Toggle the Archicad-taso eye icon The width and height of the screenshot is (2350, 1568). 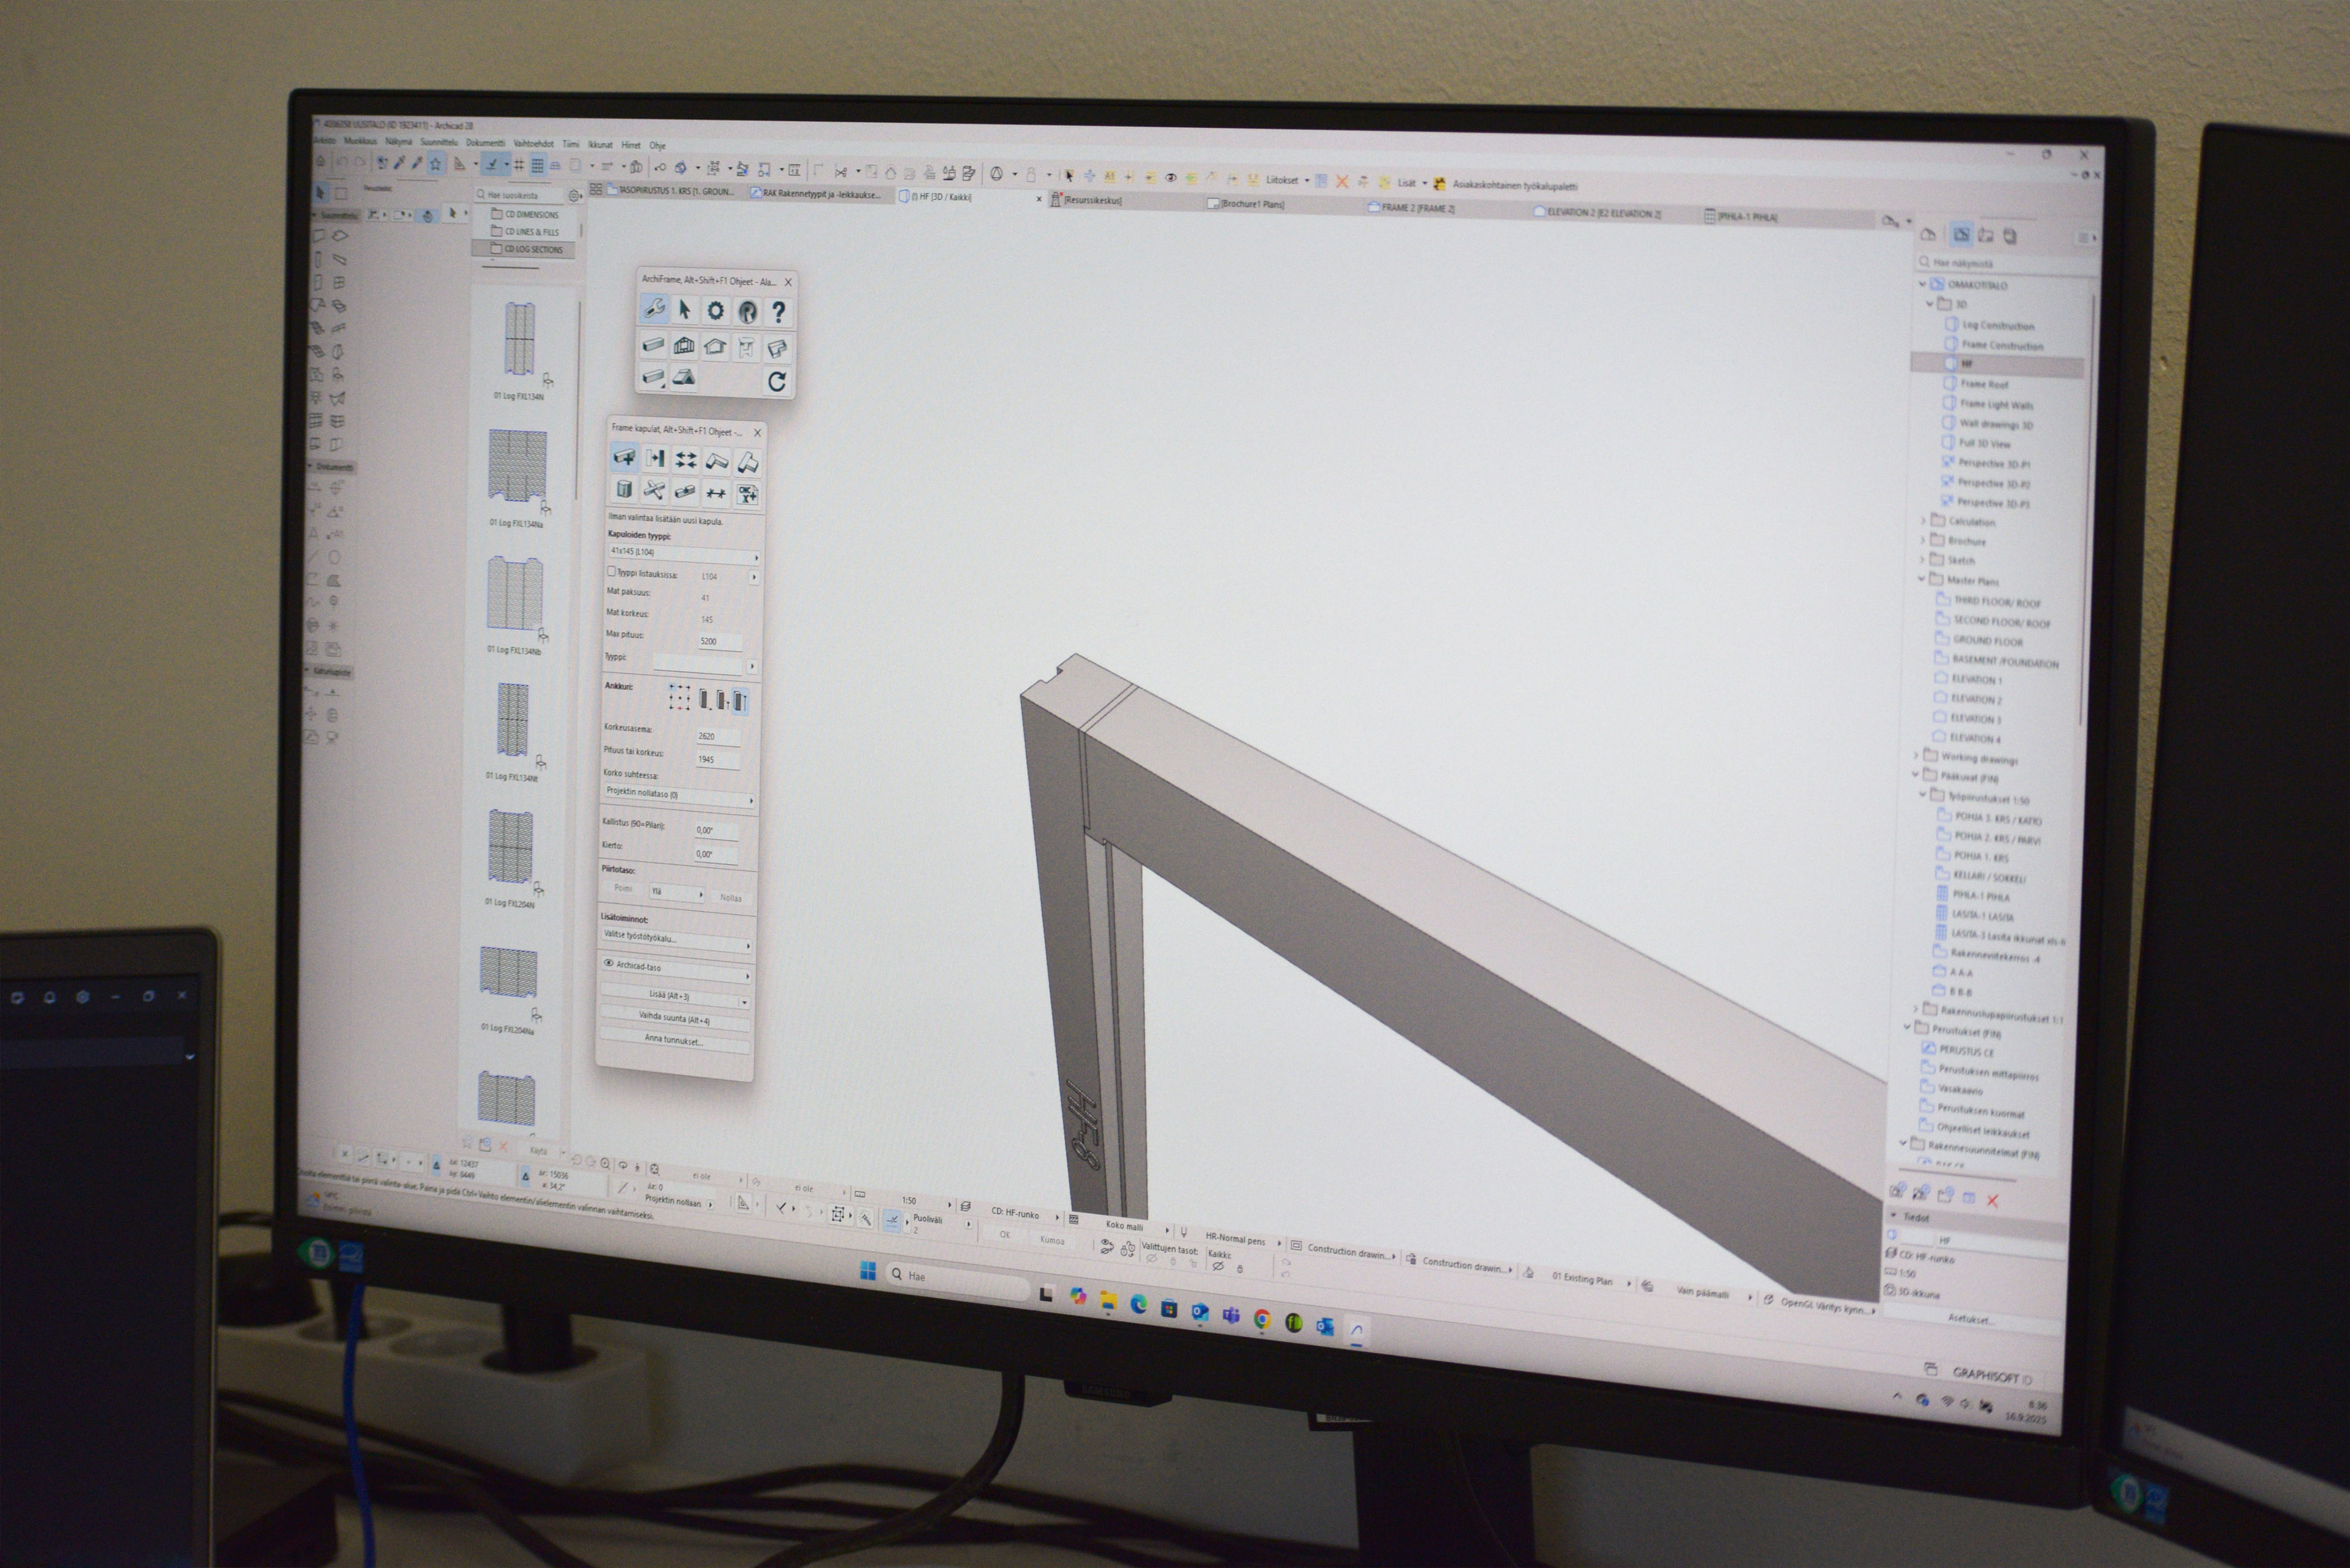tap(608, 964)
